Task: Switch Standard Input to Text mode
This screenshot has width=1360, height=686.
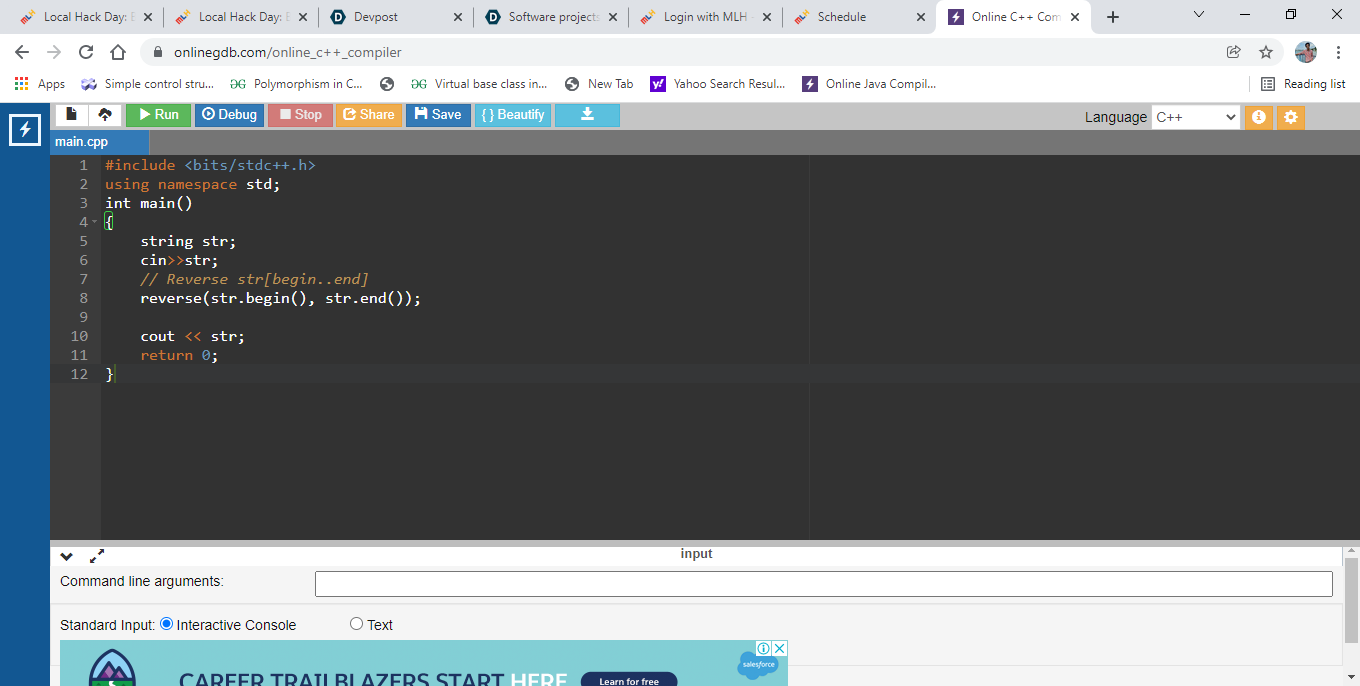Action: click(x=356, y=623)
